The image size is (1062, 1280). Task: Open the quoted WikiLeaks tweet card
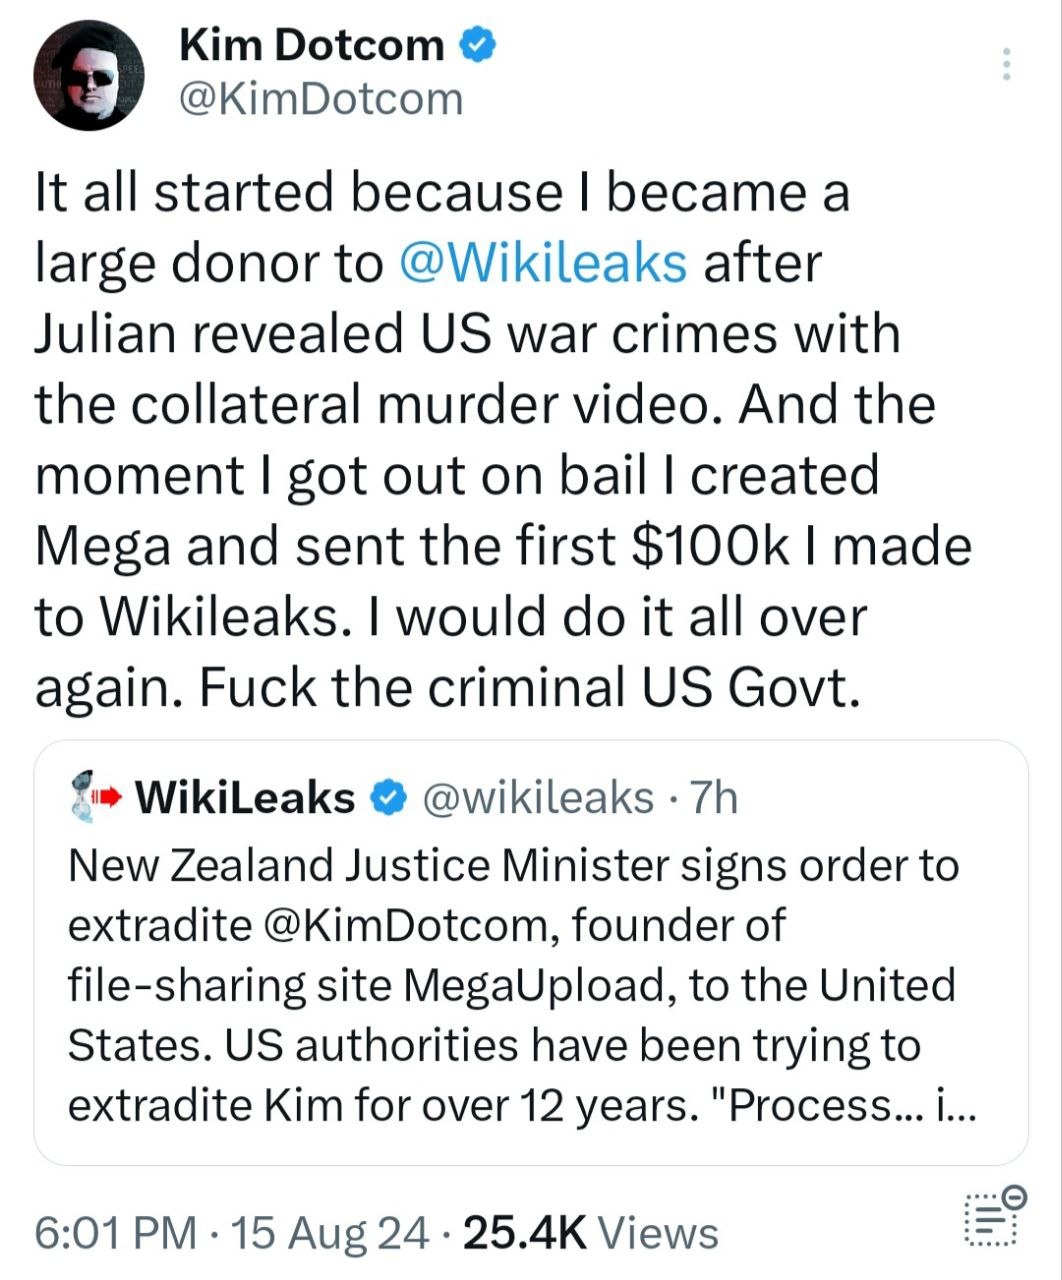[531, 953]
